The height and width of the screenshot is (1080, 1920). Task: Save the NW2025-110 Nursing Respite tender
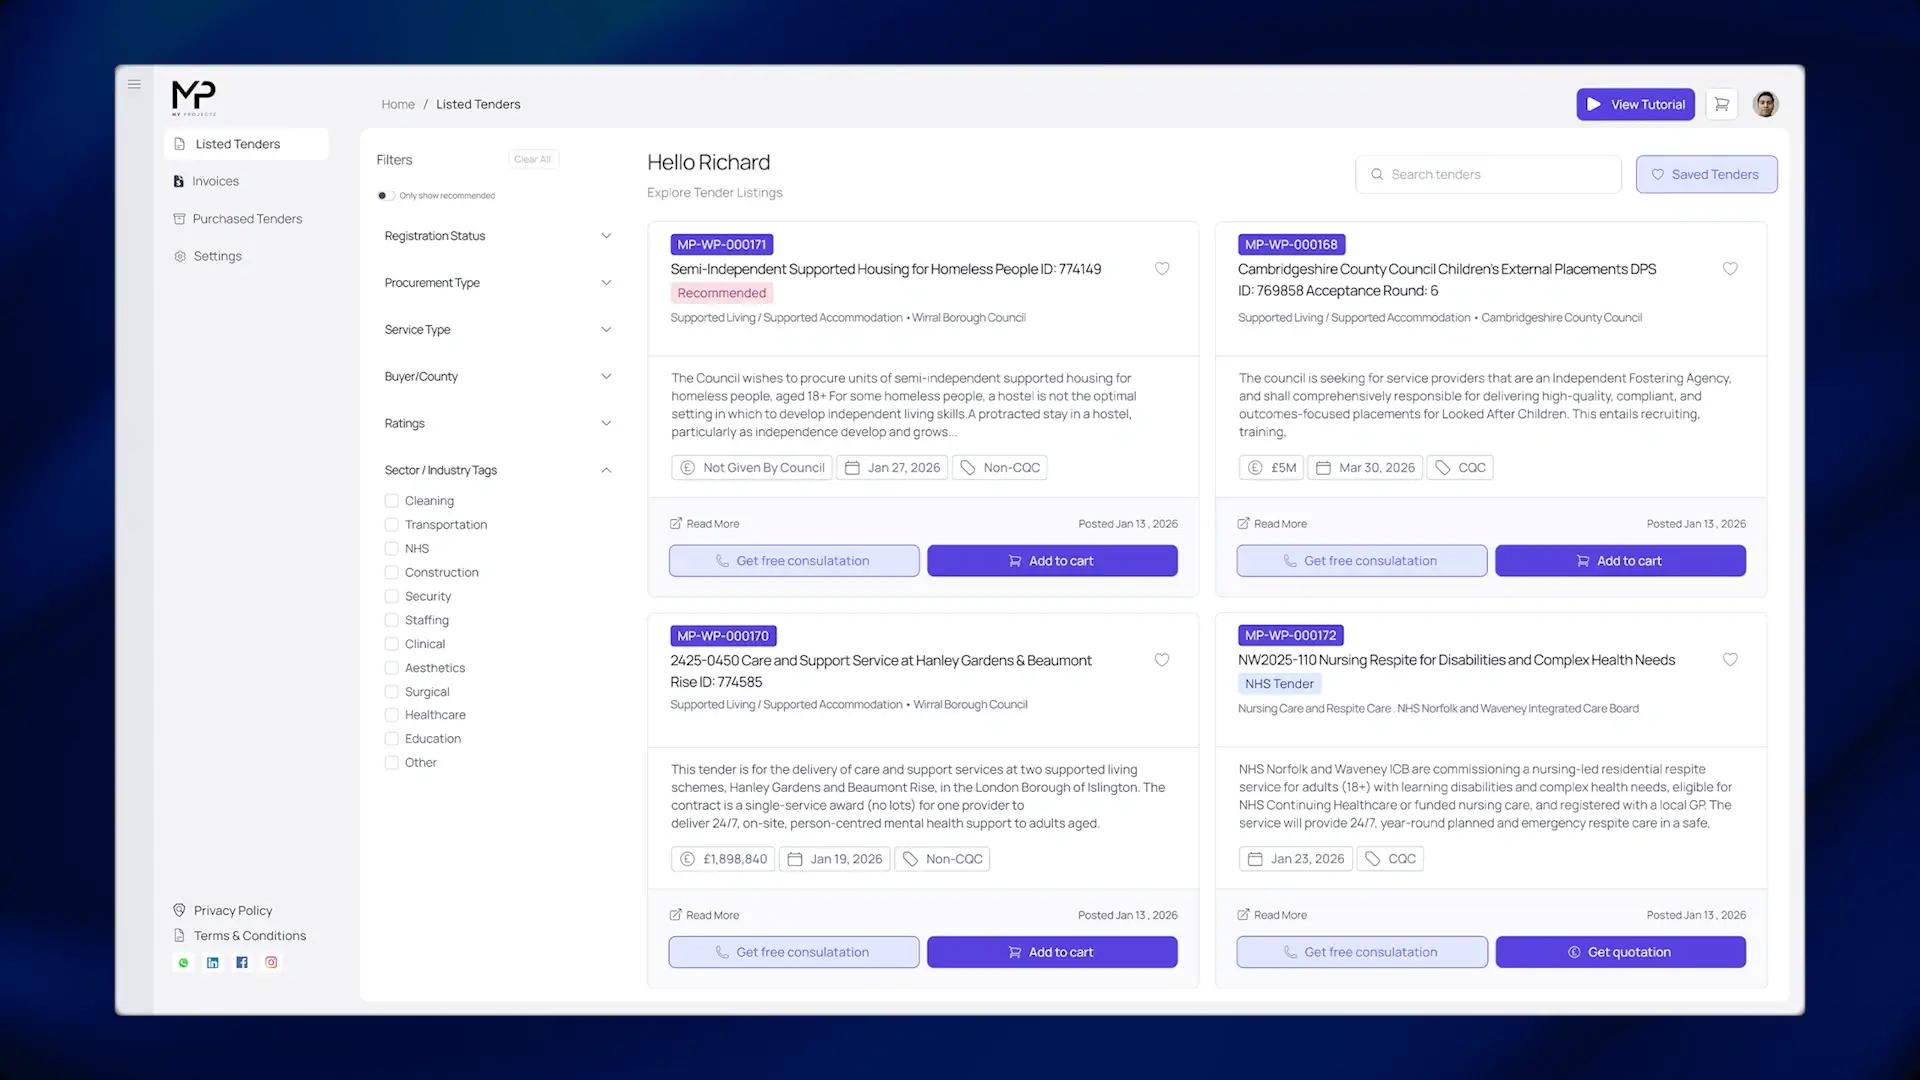(x=1730, y=660)
